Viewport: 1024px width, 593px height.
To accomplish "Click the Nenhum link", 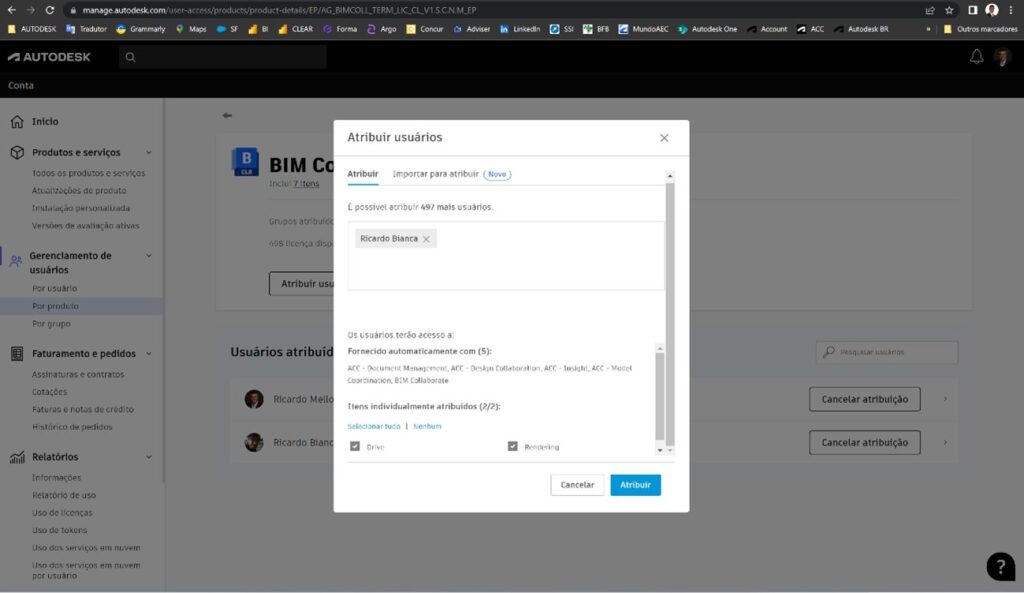I will (427, 426).
